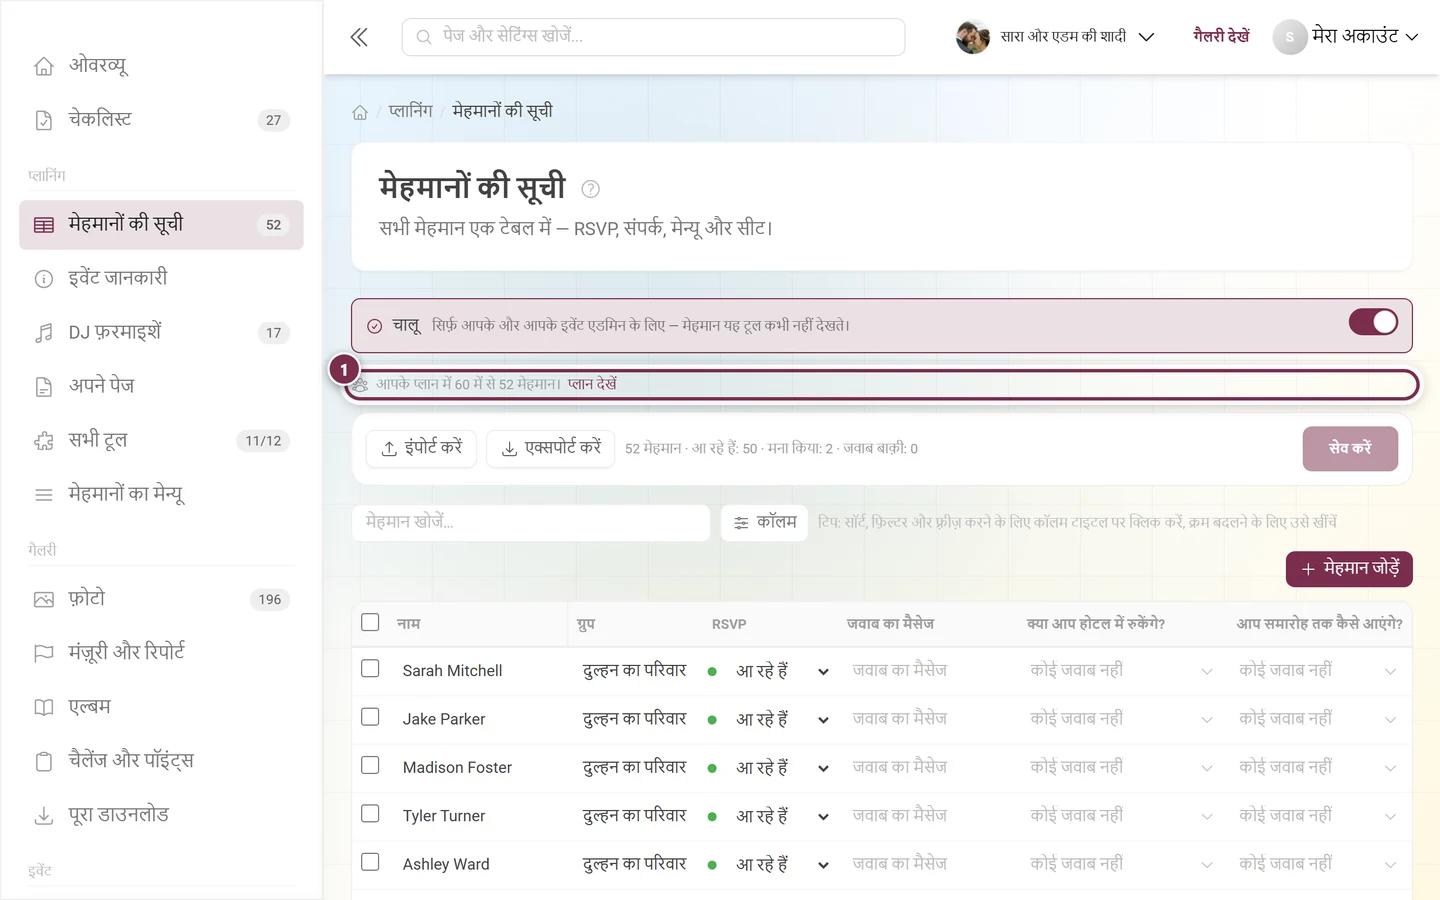The height and width of the screenshot is (900, 1440).
Task: Click the RSVP column header
Action: [x=729, y=624]
